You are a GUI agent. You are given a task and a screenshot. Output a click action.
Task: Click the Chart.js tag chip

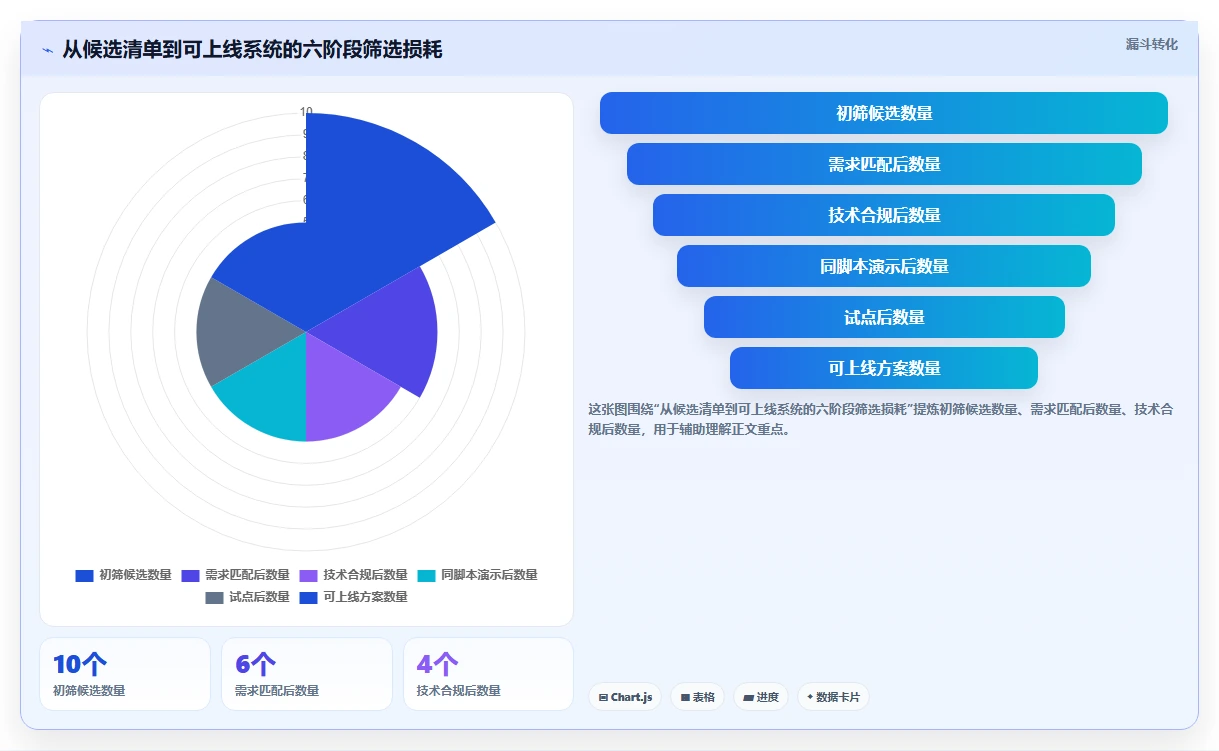click(x=625, y=697)
